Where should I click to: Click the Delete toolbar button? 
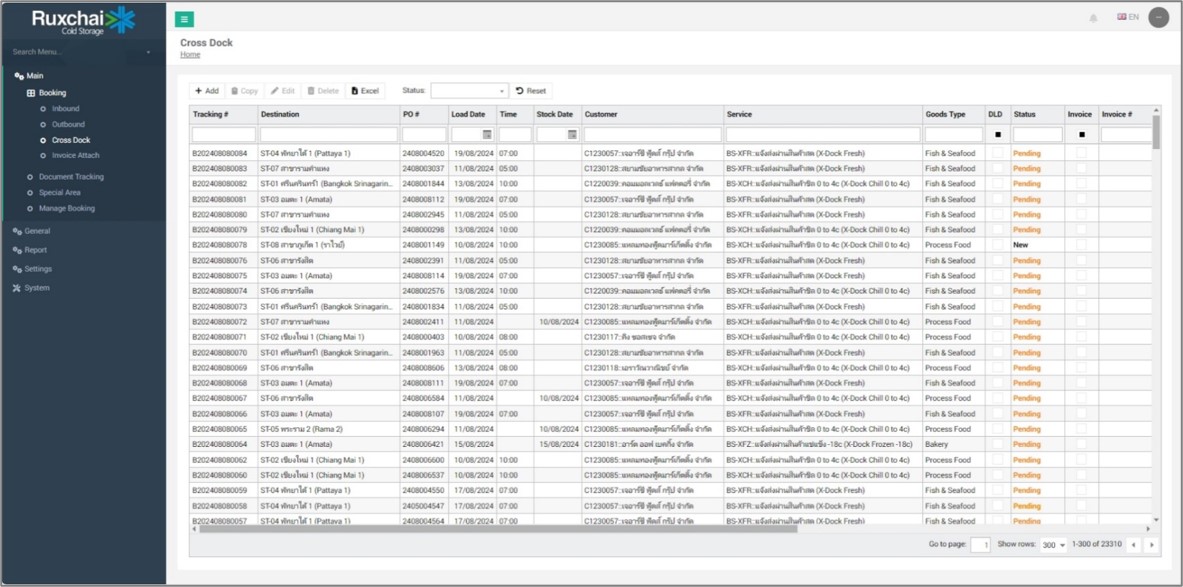click(x=323, y=91)
